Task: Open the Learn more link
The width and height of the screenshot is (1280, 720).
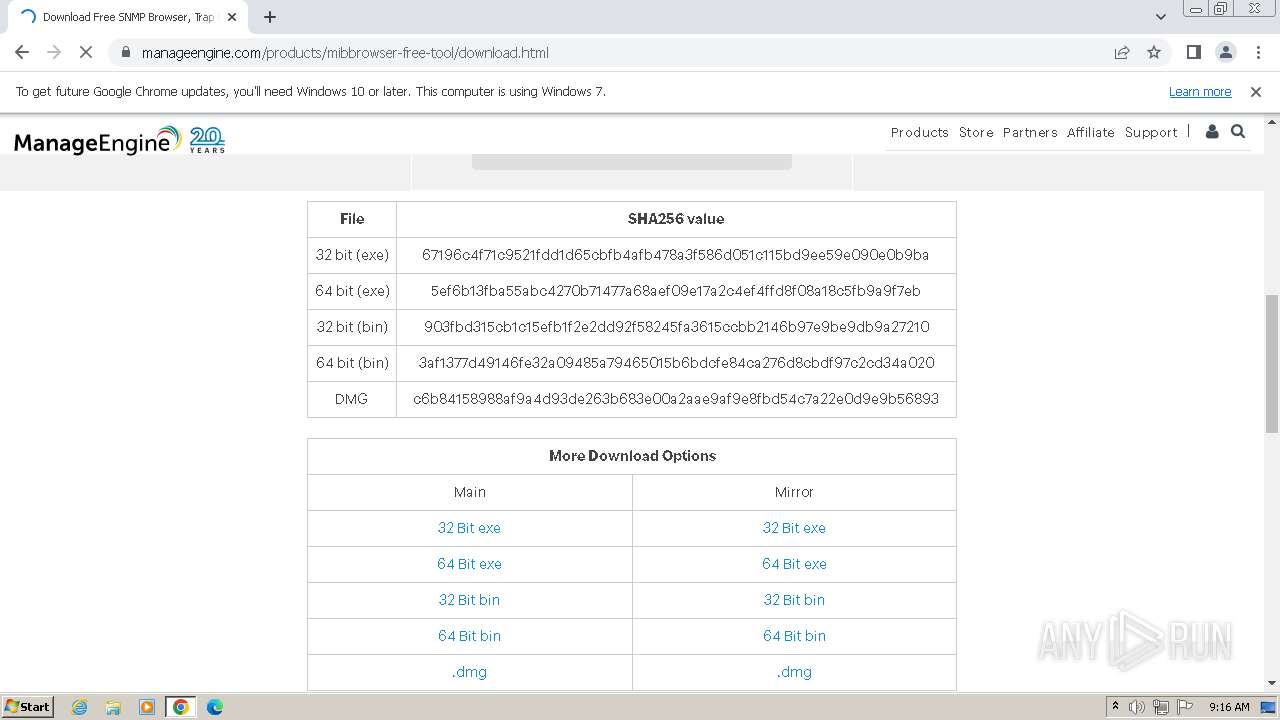Action: [1200, 91]
